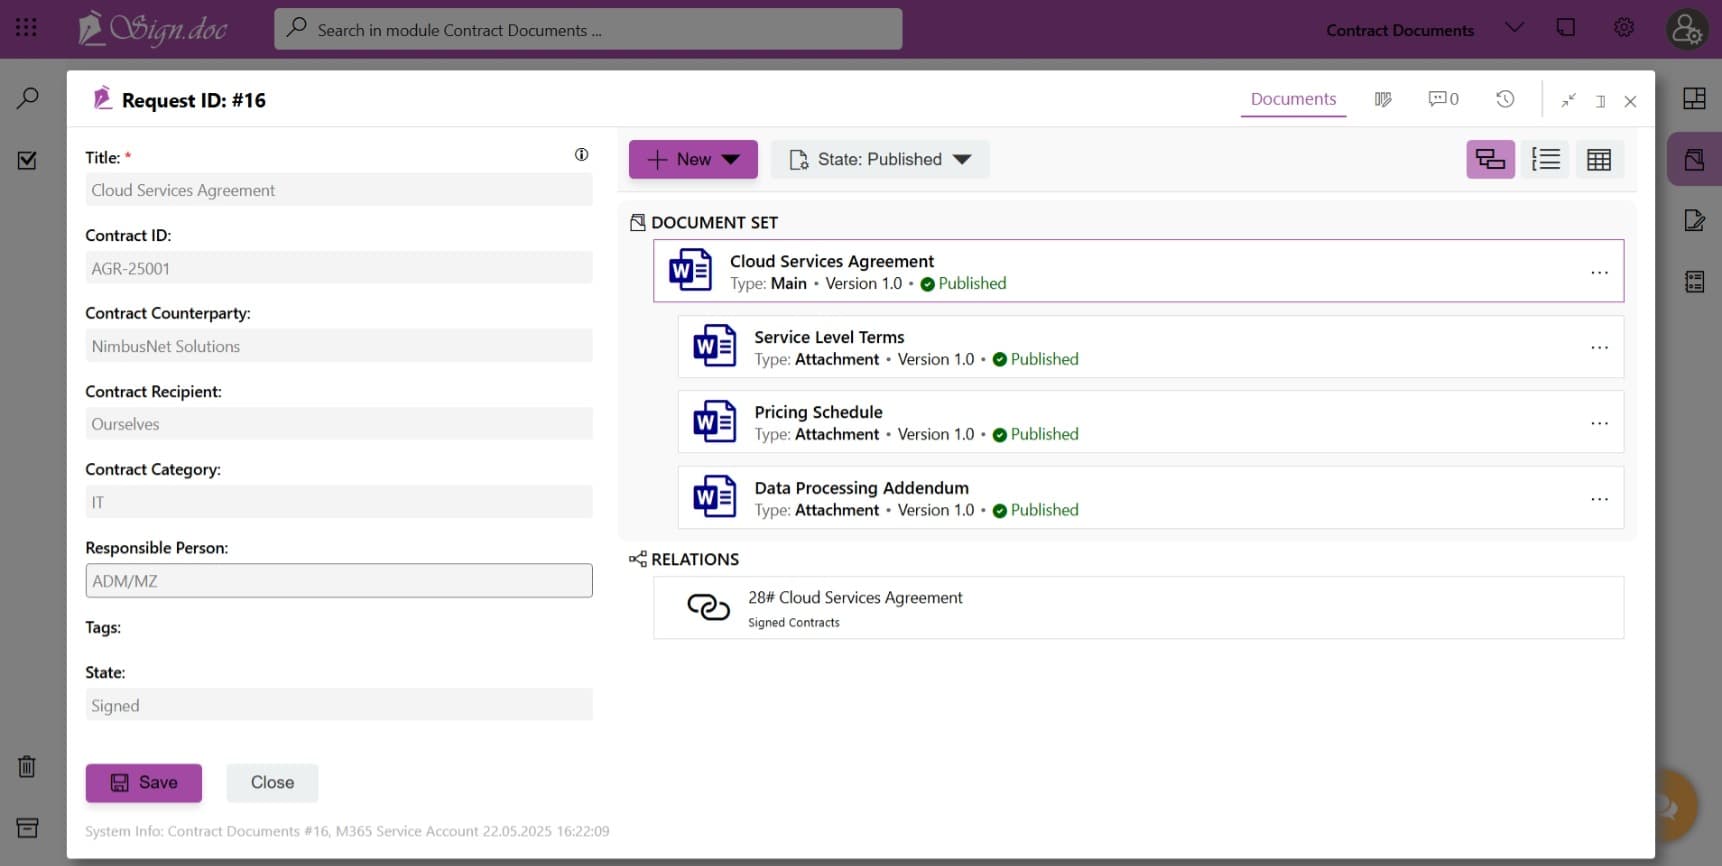Open the app launcher grid icon

tap(27, 28)
